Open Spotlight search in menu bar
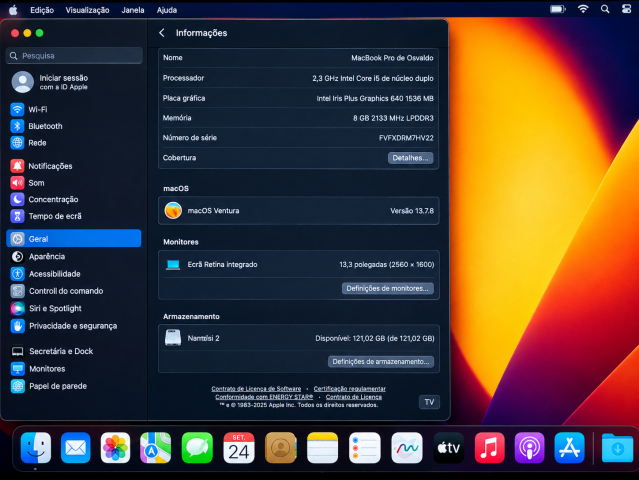639x480 pixels. click(x=605, y=9)
